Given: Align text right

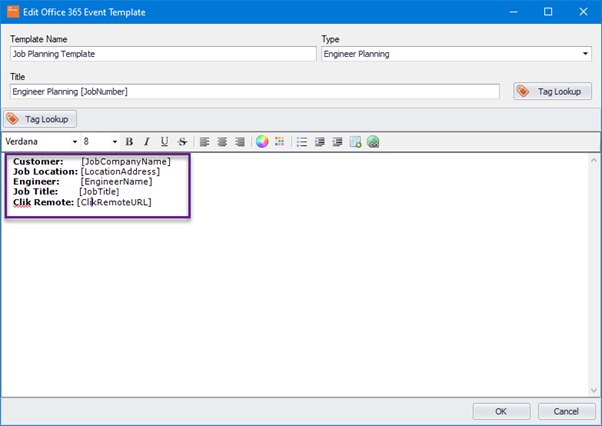Looking at the screenshot, I should click(240, 142).
